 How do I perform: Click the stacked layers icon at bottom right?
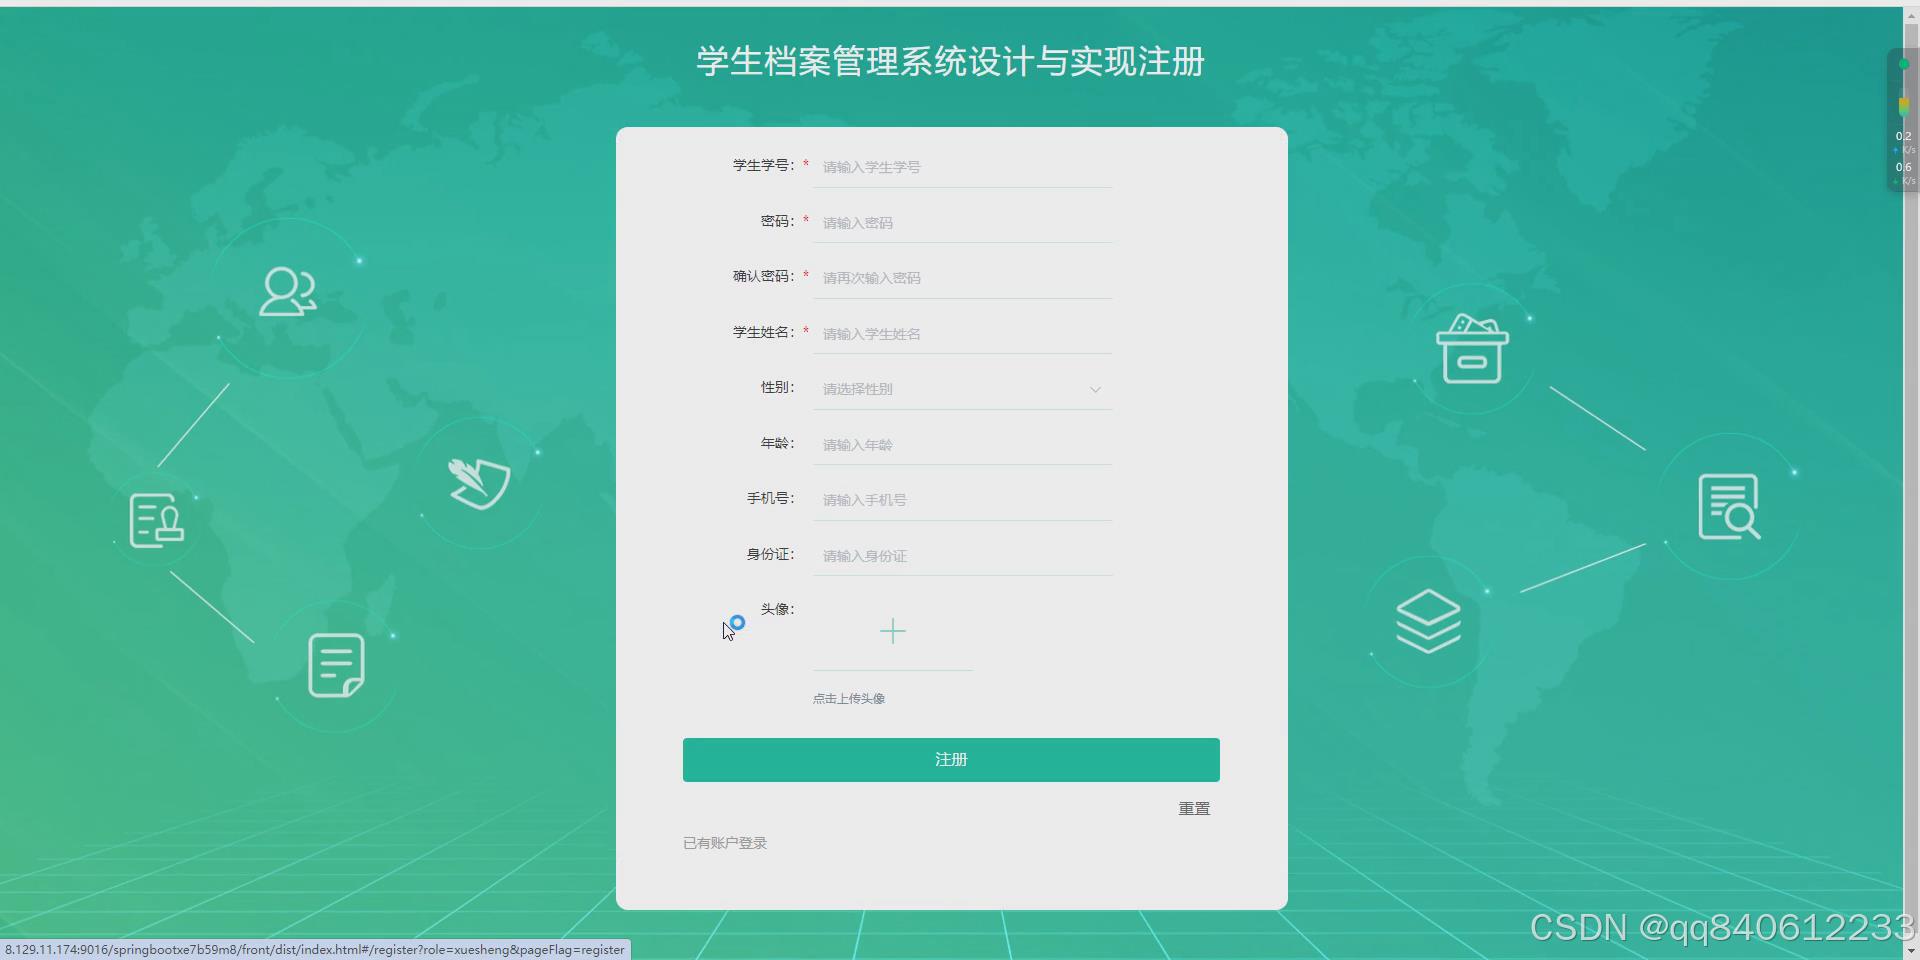(x=1428, y=620)
